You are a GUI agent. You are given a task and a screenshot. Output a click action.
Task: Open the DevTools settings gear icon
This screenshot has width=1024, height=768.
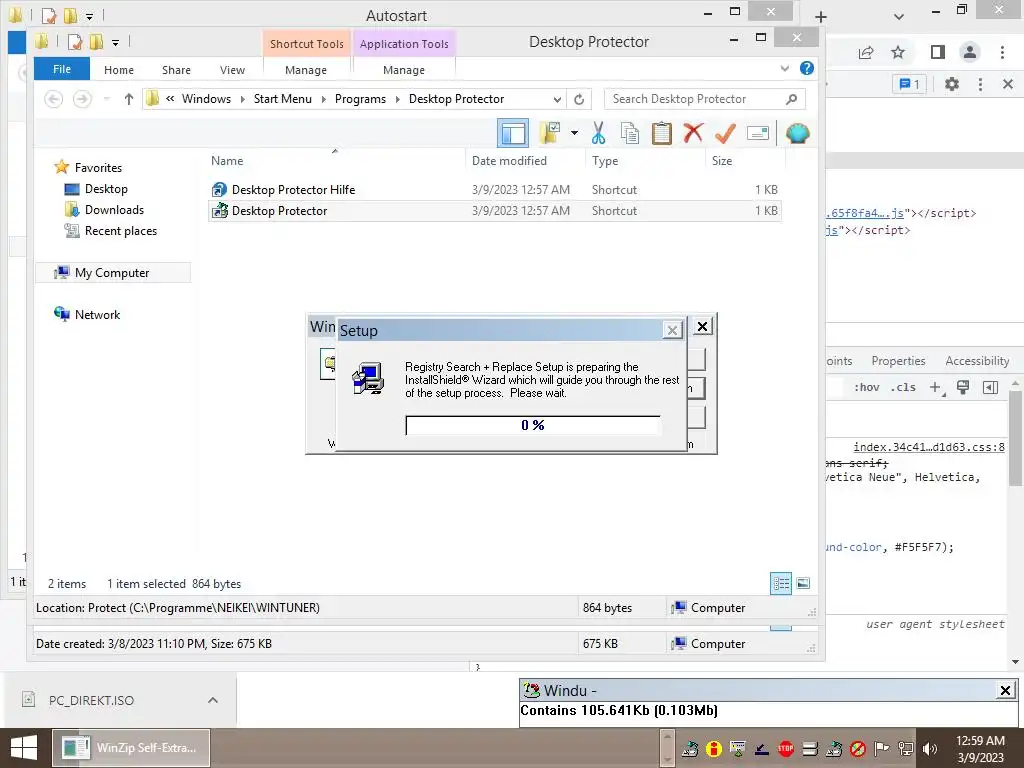point(952,84)
